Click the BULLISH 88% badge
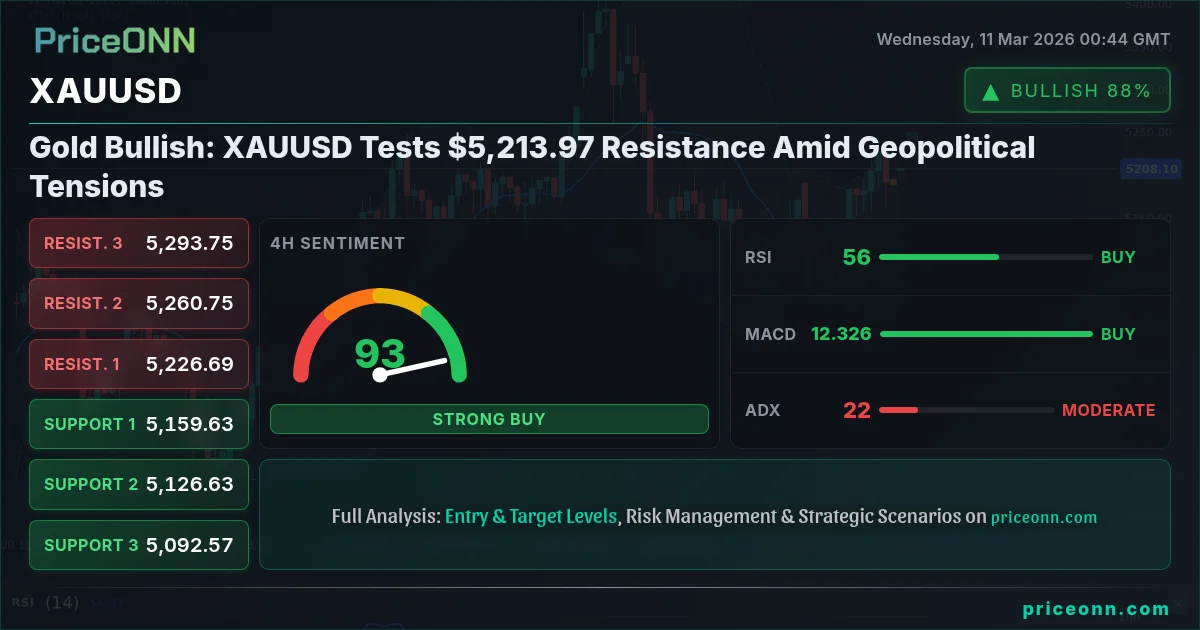 [x=1067, y=91]
